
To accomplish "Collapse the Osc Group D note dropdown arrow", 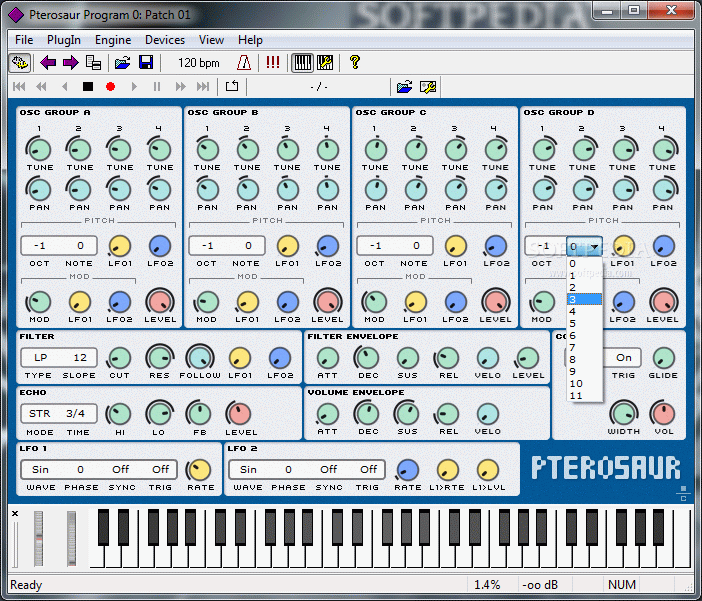I will point(595,247).
